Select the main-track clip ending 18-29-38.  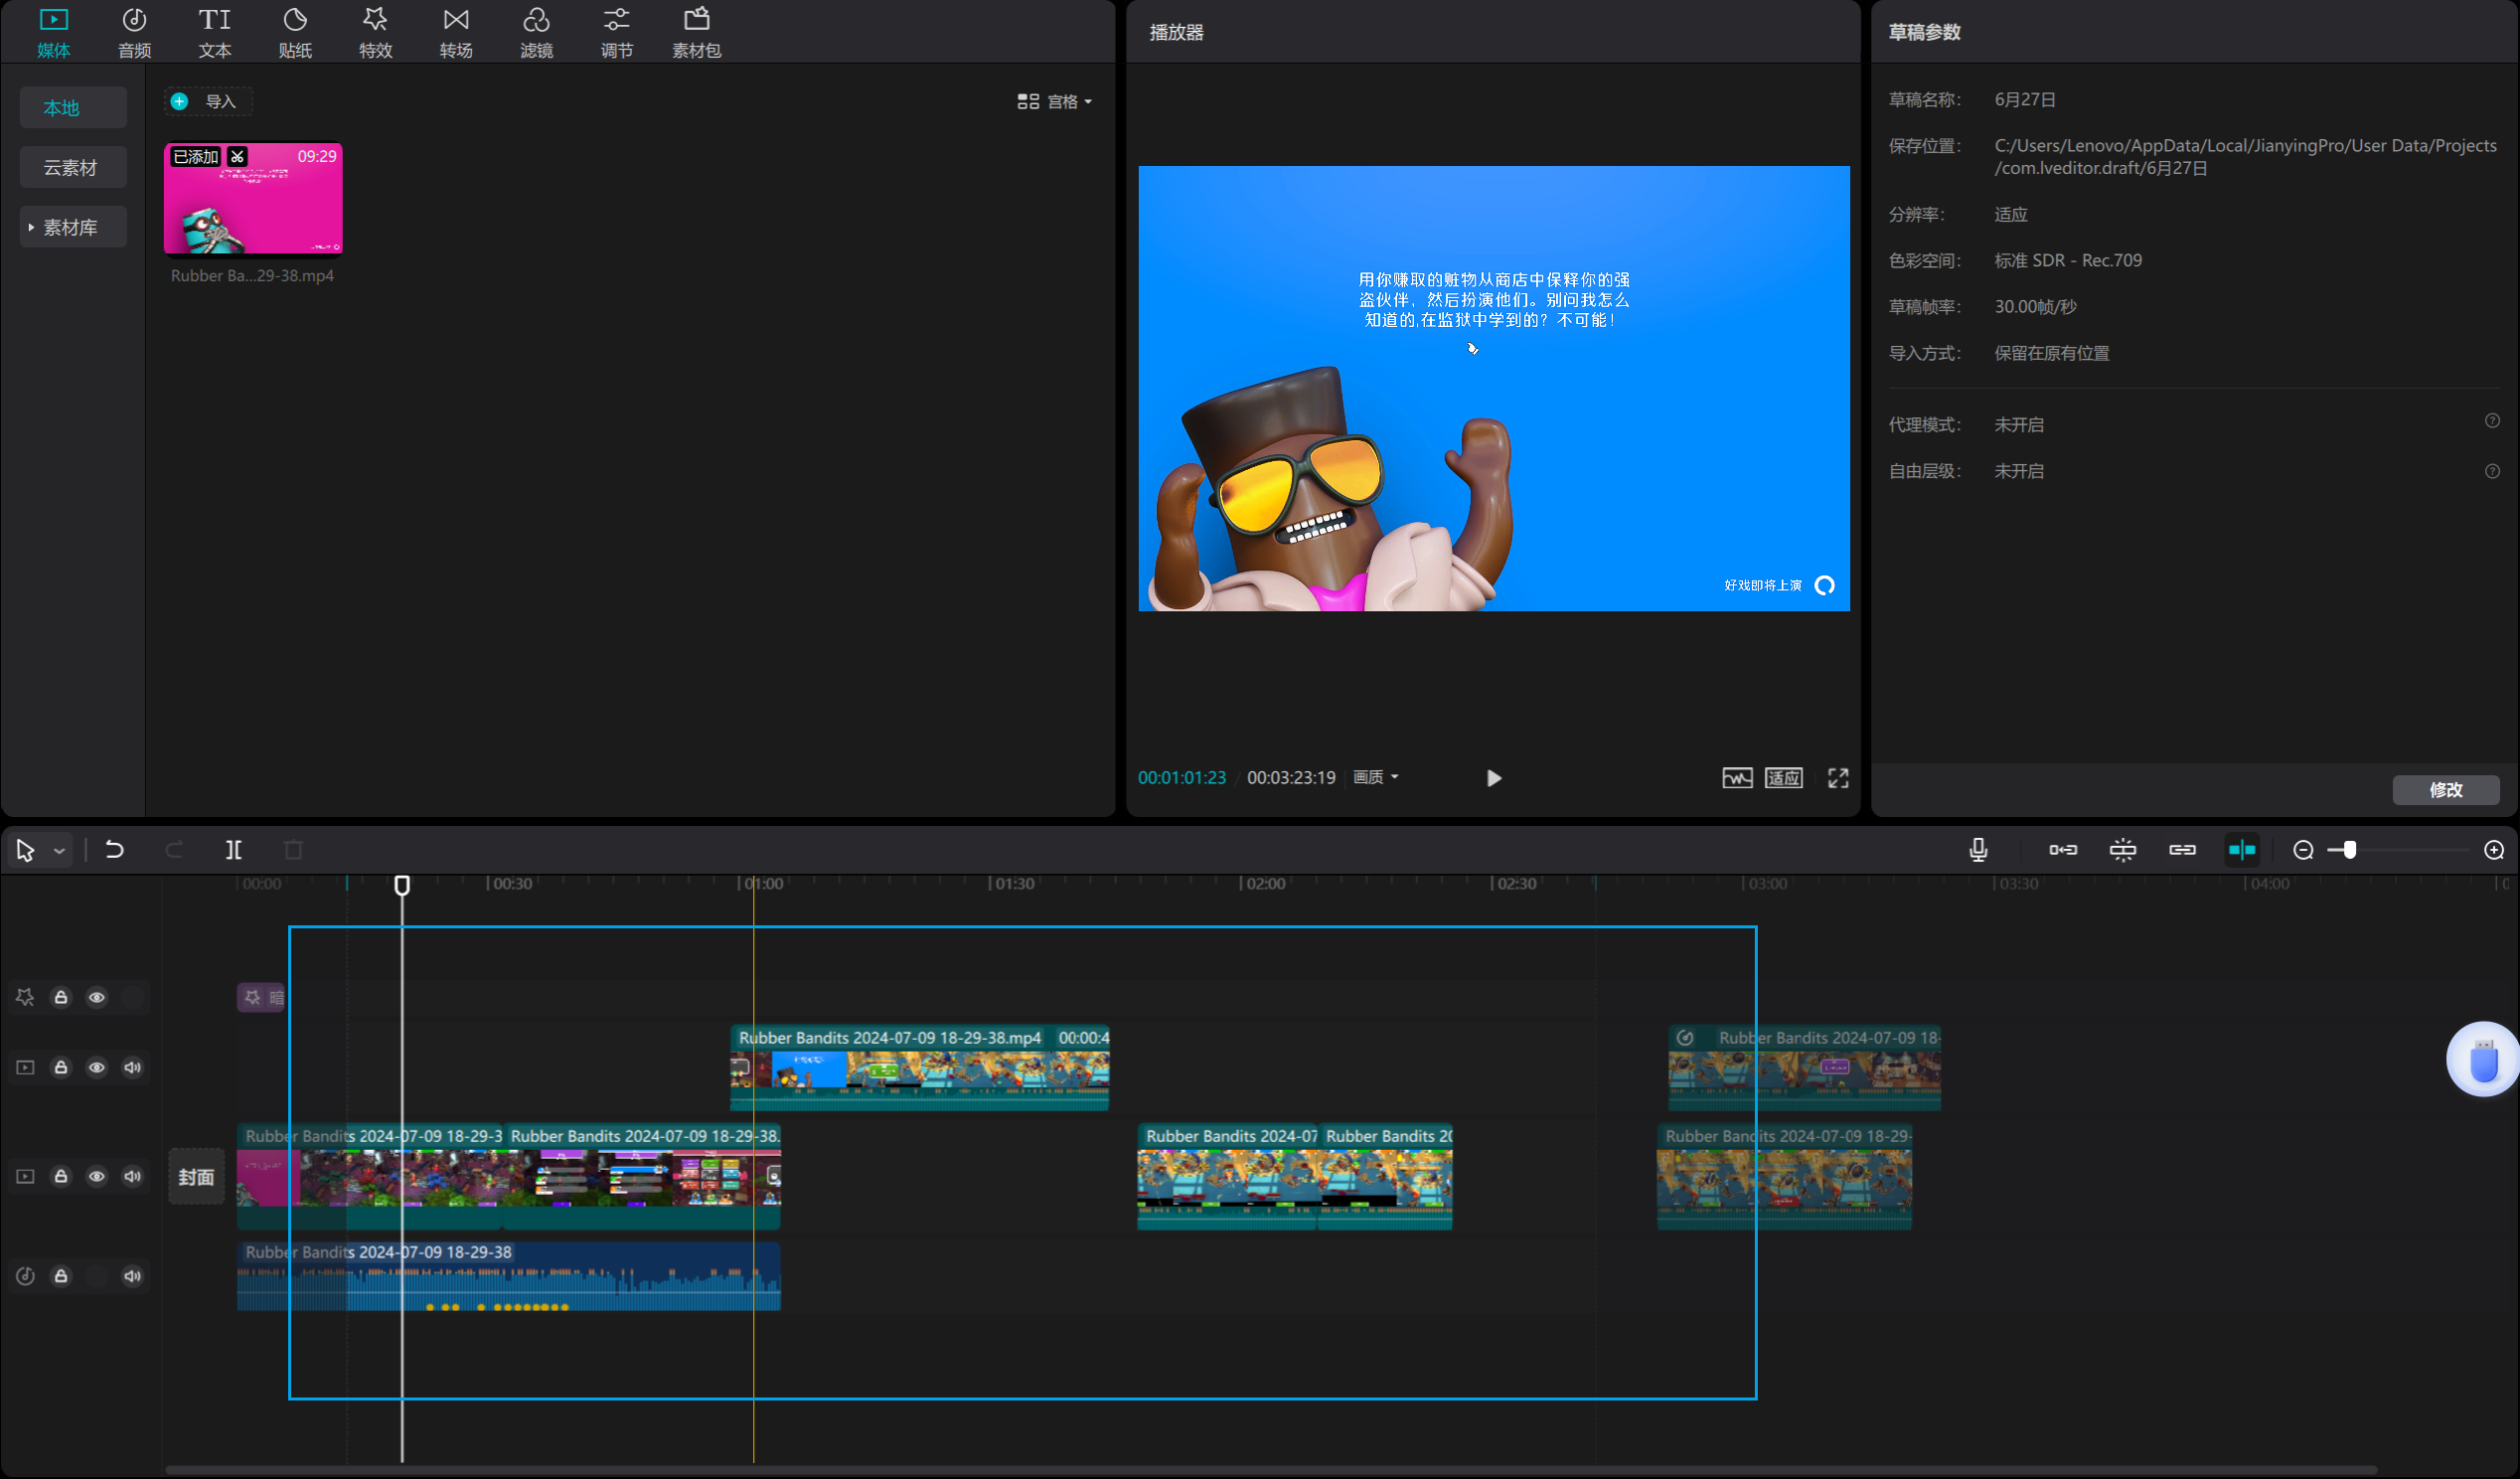641,1177
